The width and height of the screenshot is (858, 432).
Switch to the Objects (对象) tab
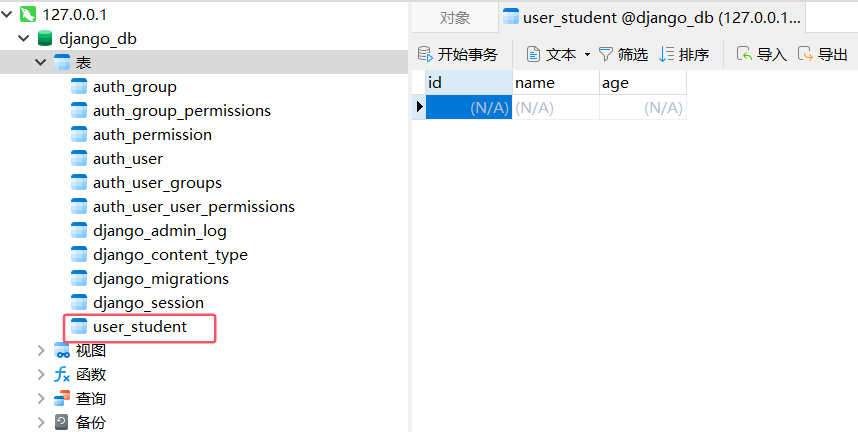(455, 17)
